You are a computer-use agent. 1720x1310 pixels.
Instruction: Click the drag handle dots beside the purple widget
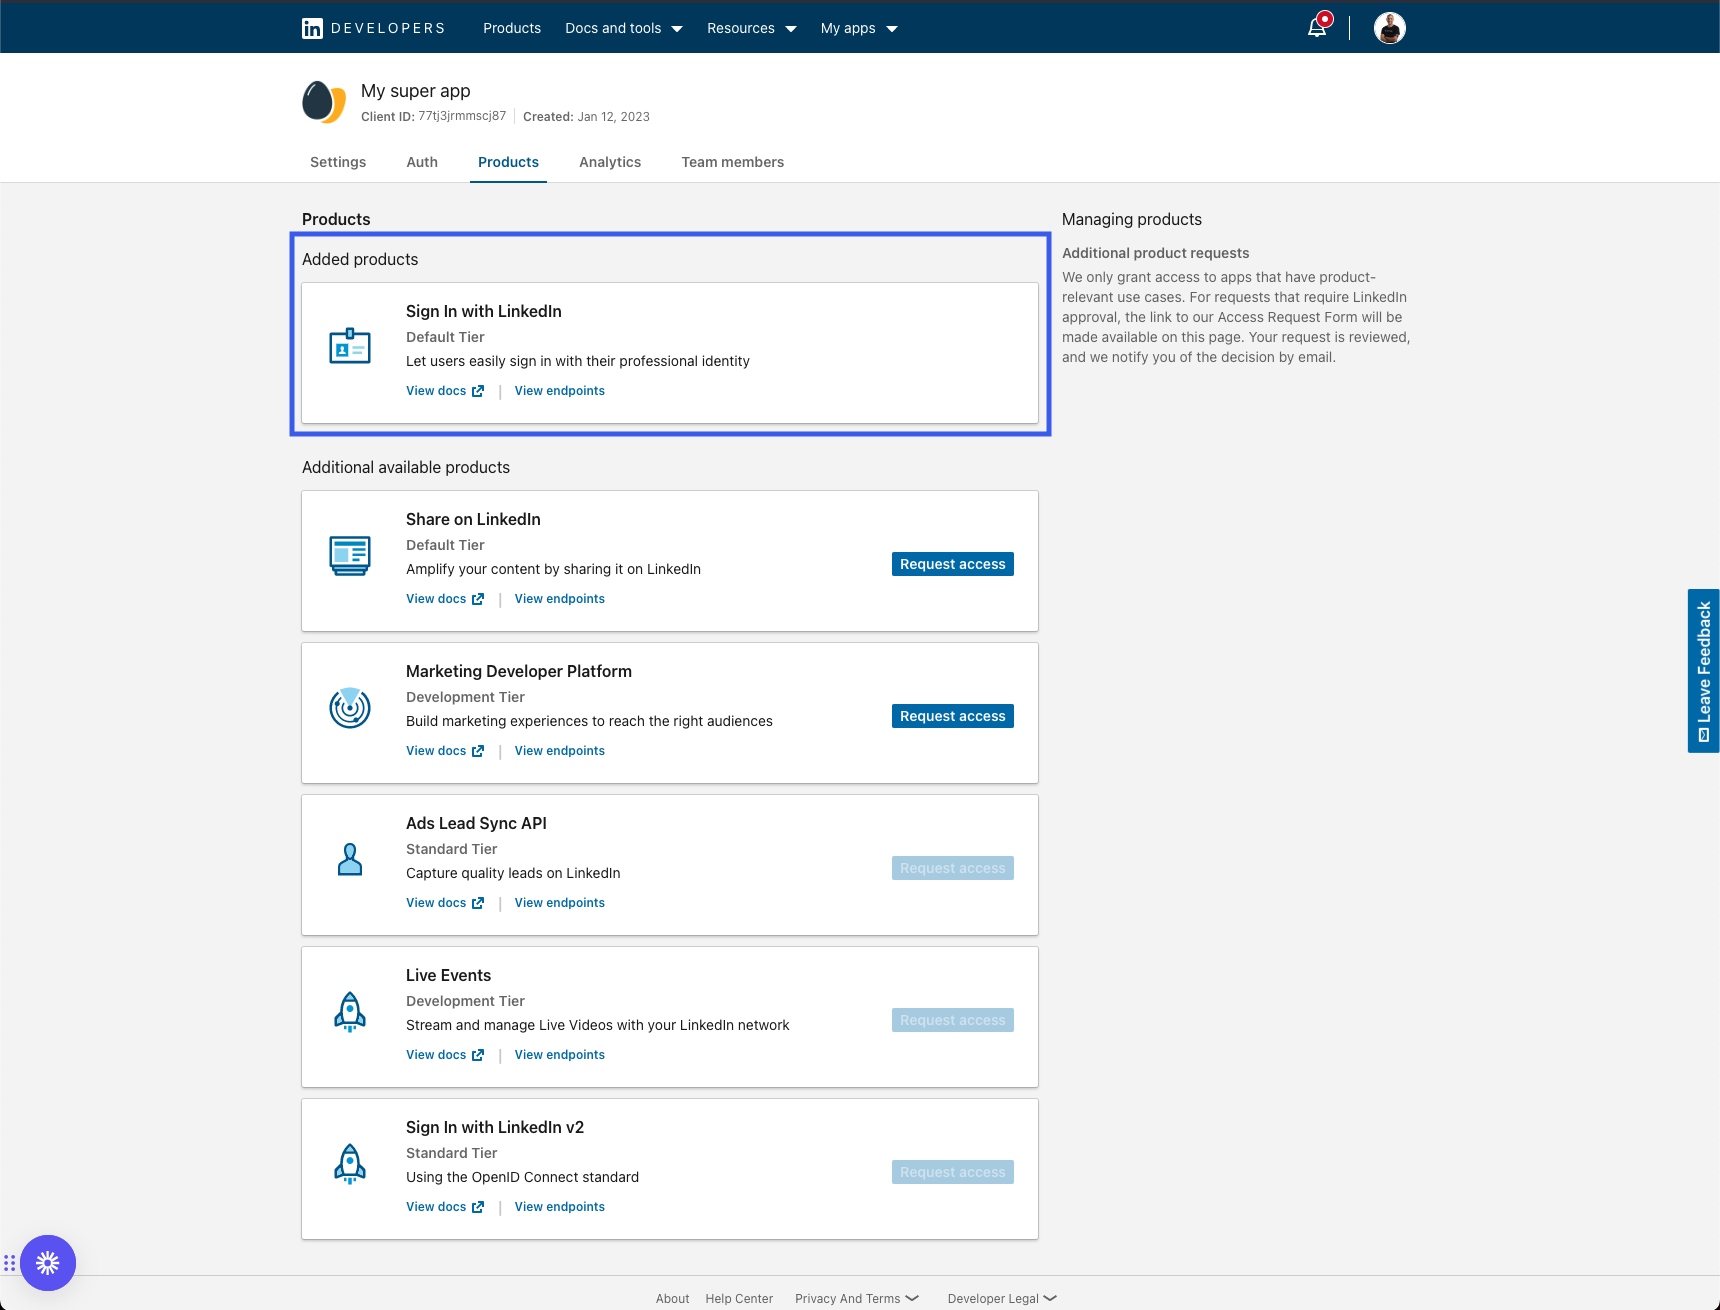pyautogui.click(x=9, y=1263)
